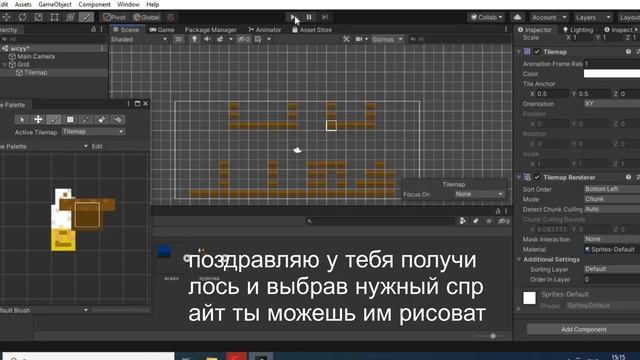The width and height of the screenshot is (640, 360).
Task: Open the component editor tools icon
Action: point(346,39)
